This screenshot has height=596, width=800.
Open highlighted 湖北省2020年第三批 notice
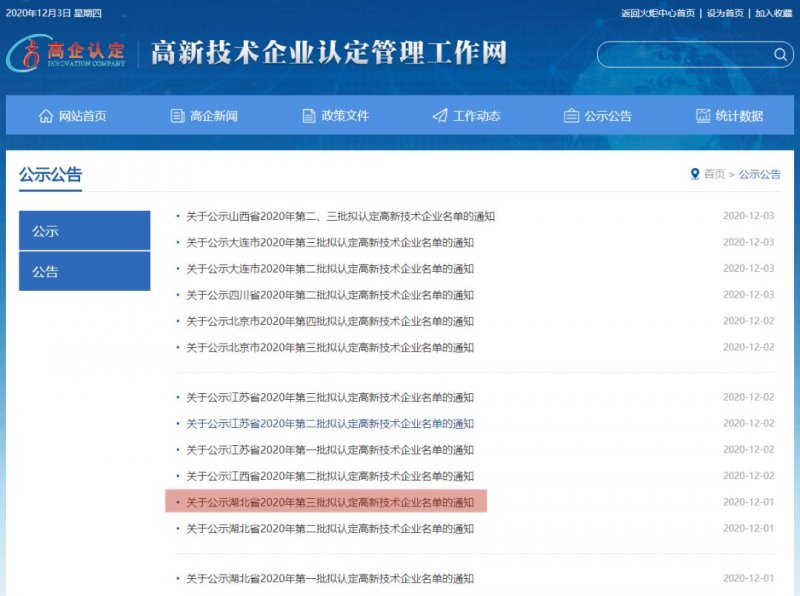[330, 503]
